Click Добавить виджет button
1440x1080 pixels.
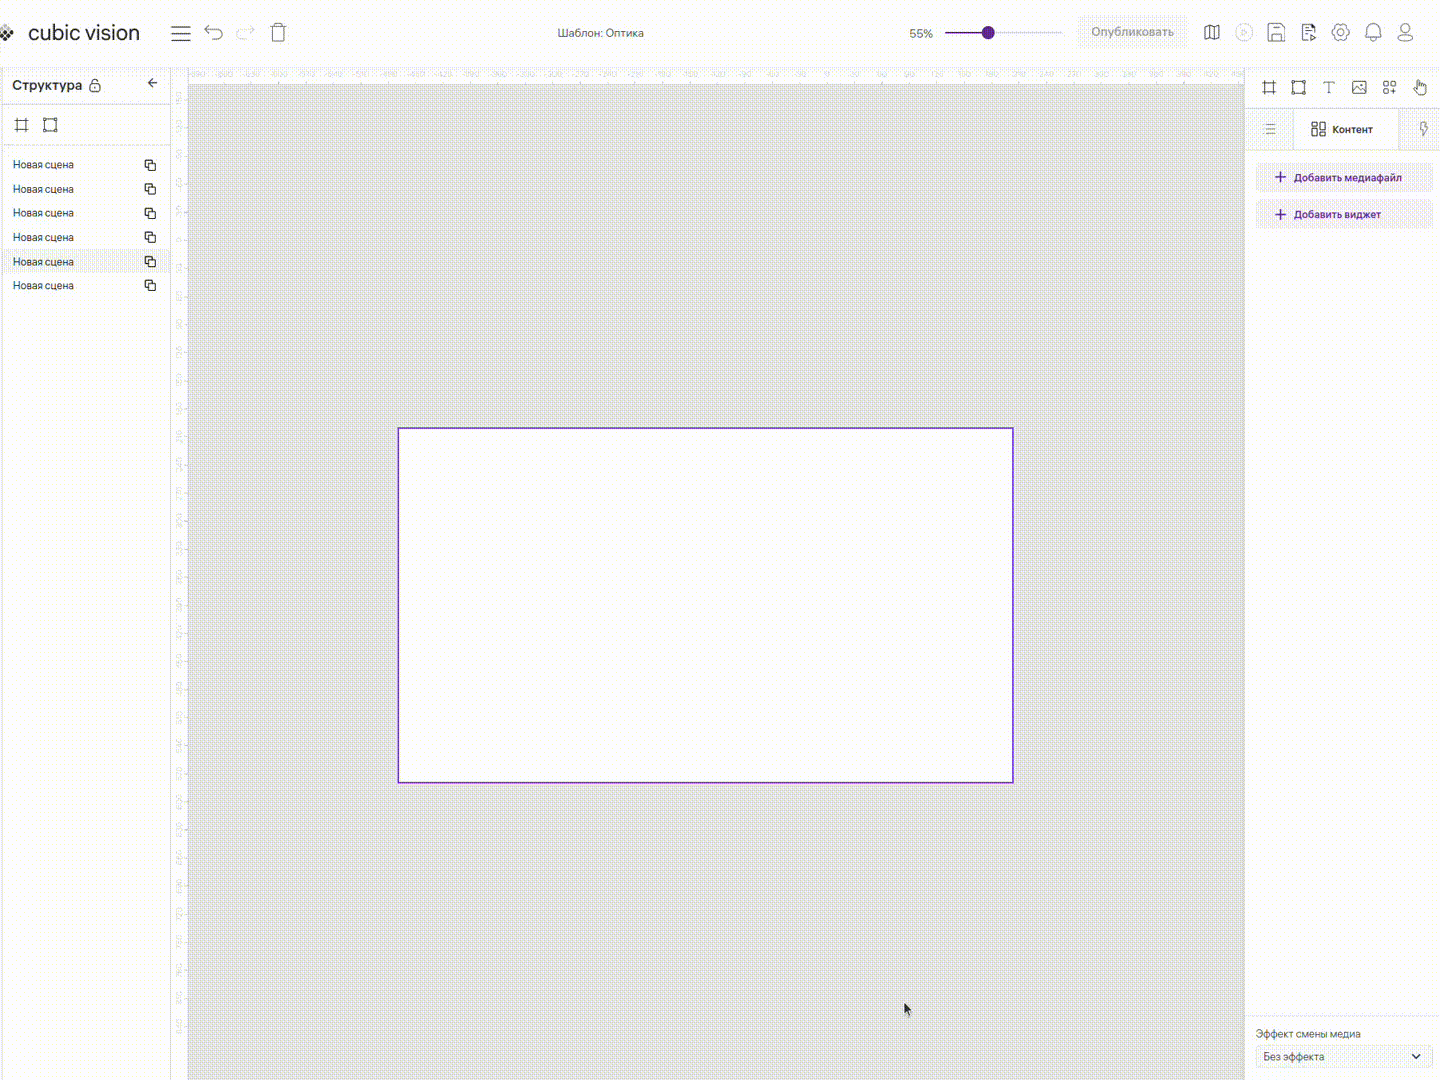1343,215
